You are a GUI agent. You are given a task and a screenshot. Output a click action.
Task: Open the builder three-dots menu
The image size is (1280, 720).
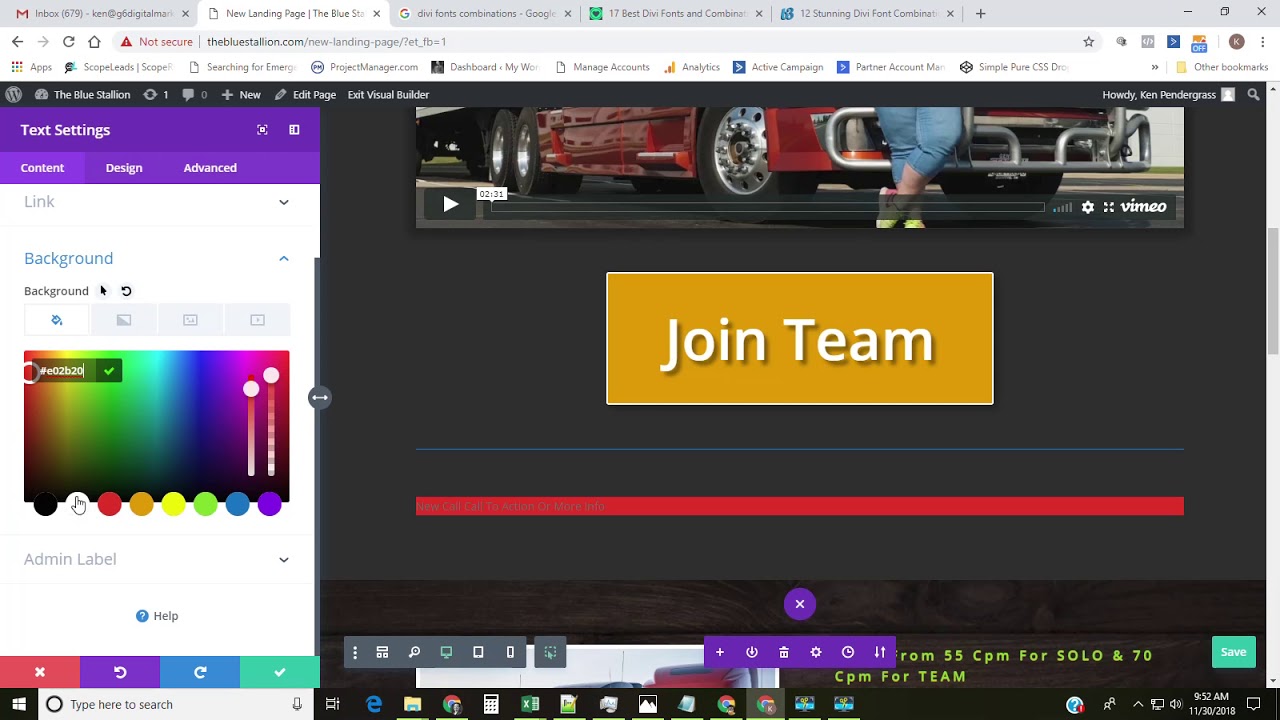click(354, 652)
